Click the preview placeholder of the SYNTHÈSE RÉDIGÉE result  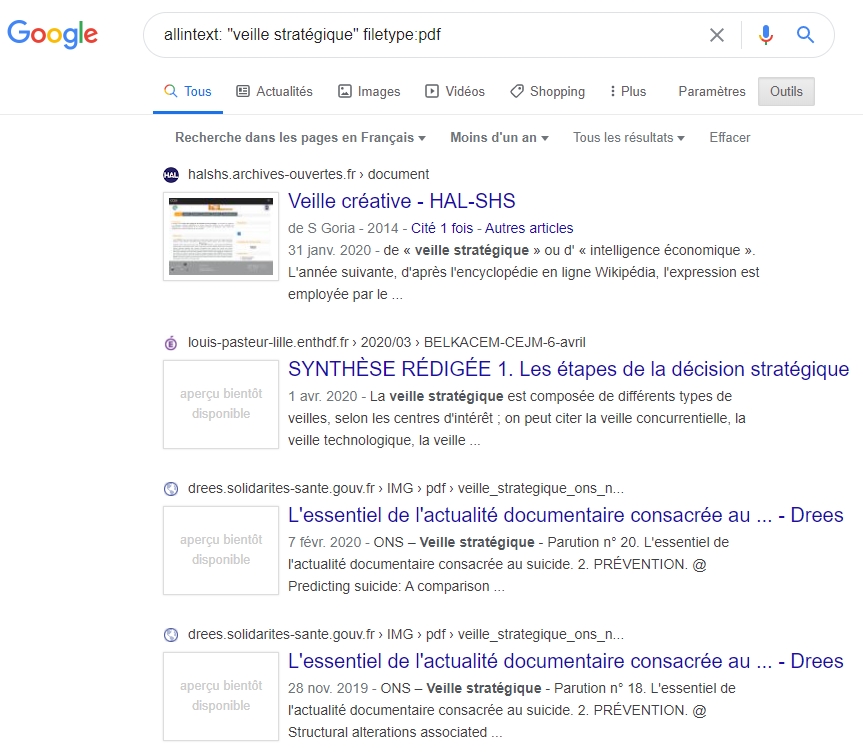tap(221, 404)
